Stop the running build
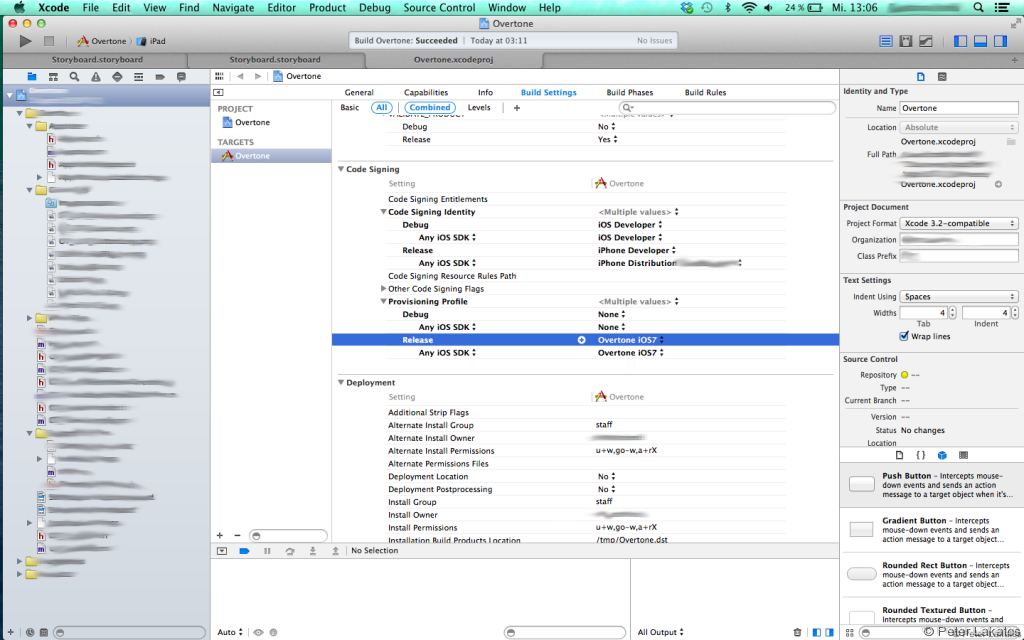Viewport: 1024px width, 640px height. coord(48,41)
